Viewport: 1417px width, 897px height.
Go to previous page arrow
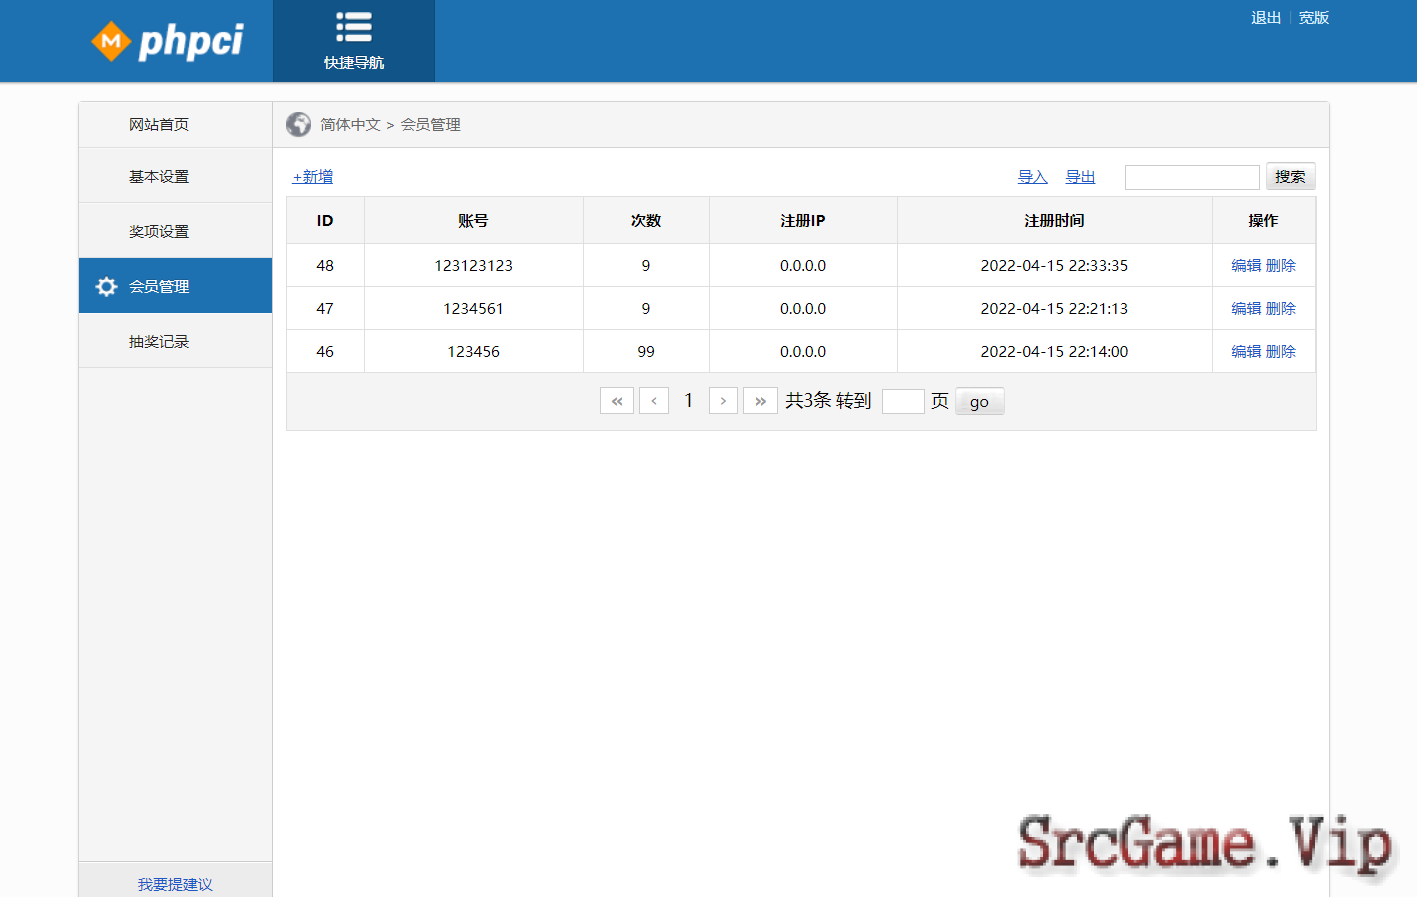pos(653,401)
